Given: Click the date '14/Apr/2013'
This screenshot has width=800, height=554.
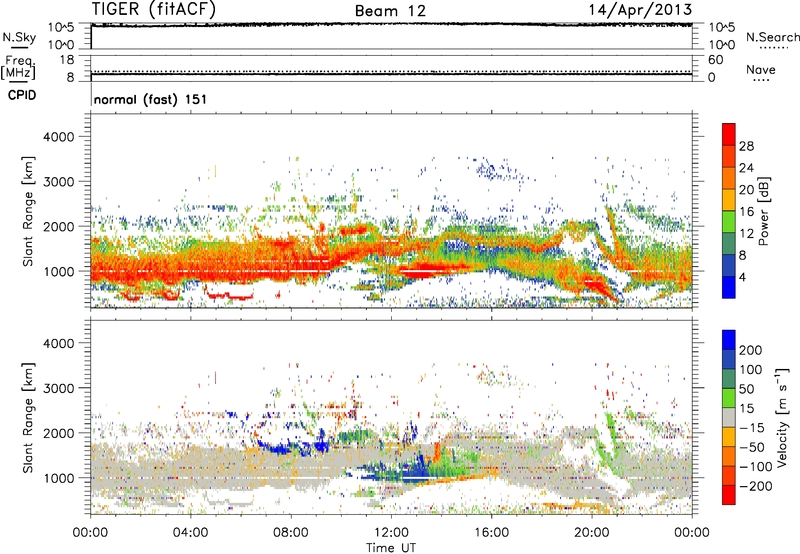Looking at the screenshot, I should pyautogui.click(x=640, y=10).
